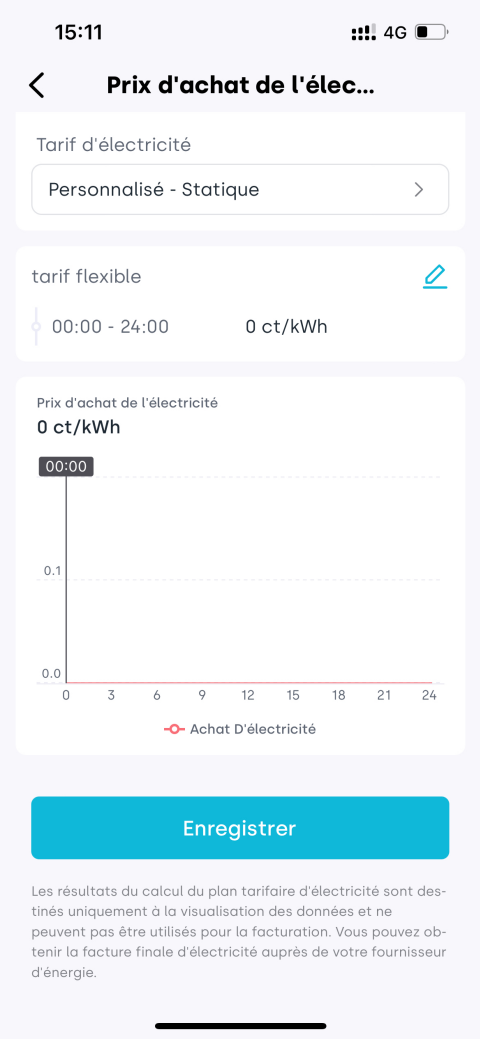Tap the battery status icon
Image resolution: width=480 pixels, height=1039 pixels.
pyautogui.click(x=432, y=32)
